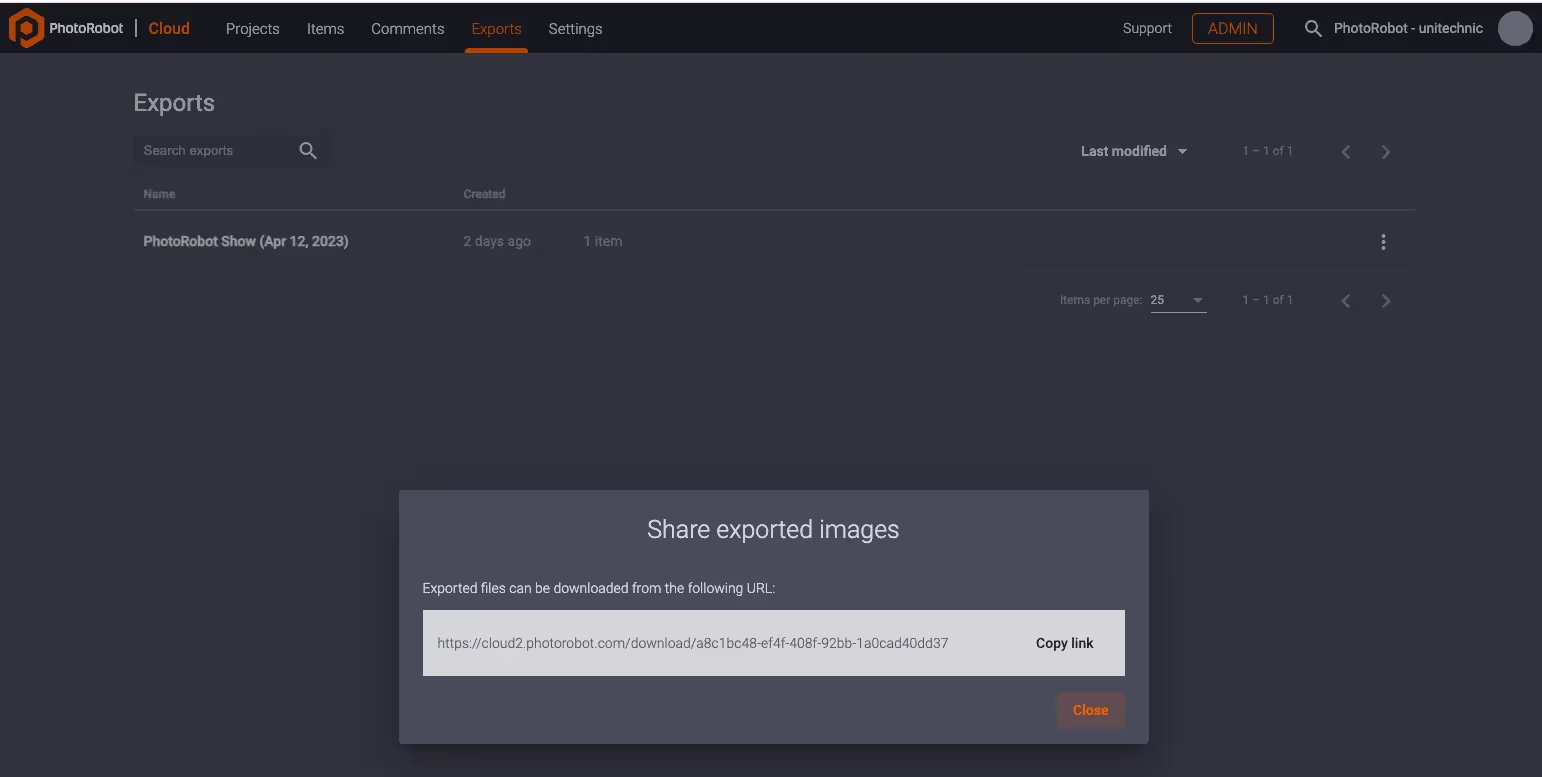Select the Exports tab in navigation
Image resolution: width=1542 pixels, height=777 pixels.
click(496, 29)
